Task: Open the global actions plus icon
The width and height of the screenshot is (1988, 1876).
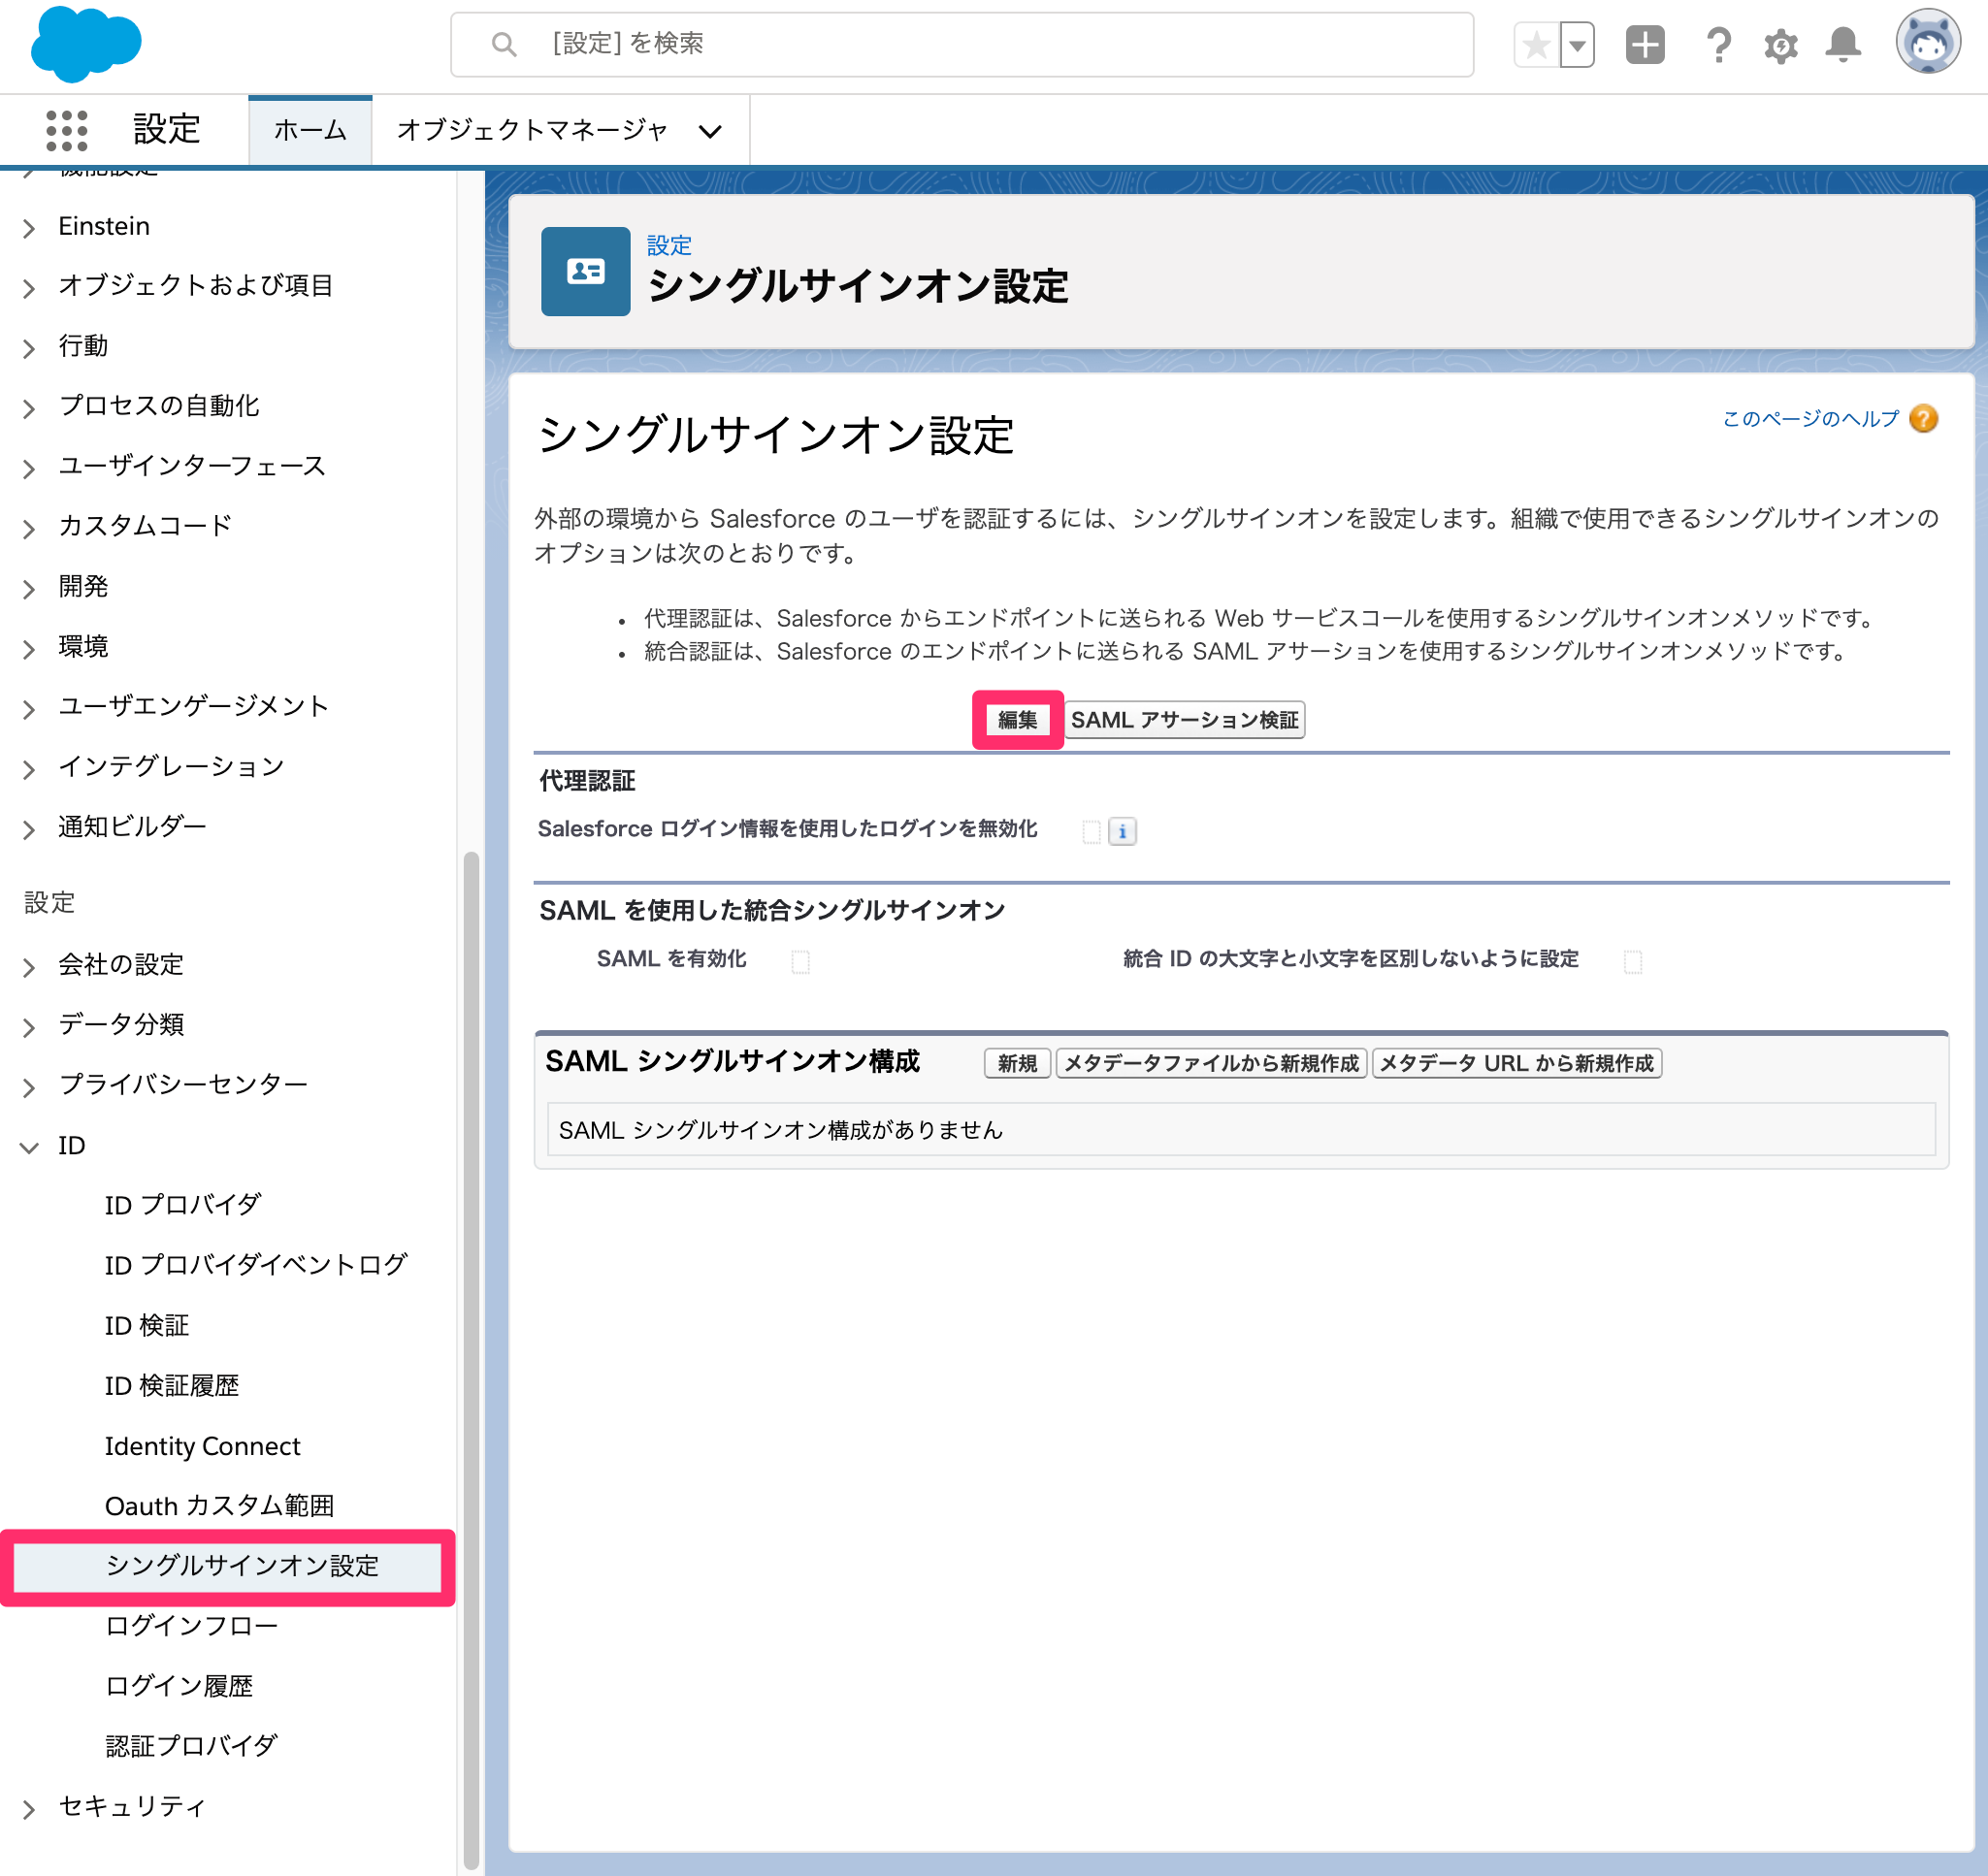Action: click(1645, 45)
